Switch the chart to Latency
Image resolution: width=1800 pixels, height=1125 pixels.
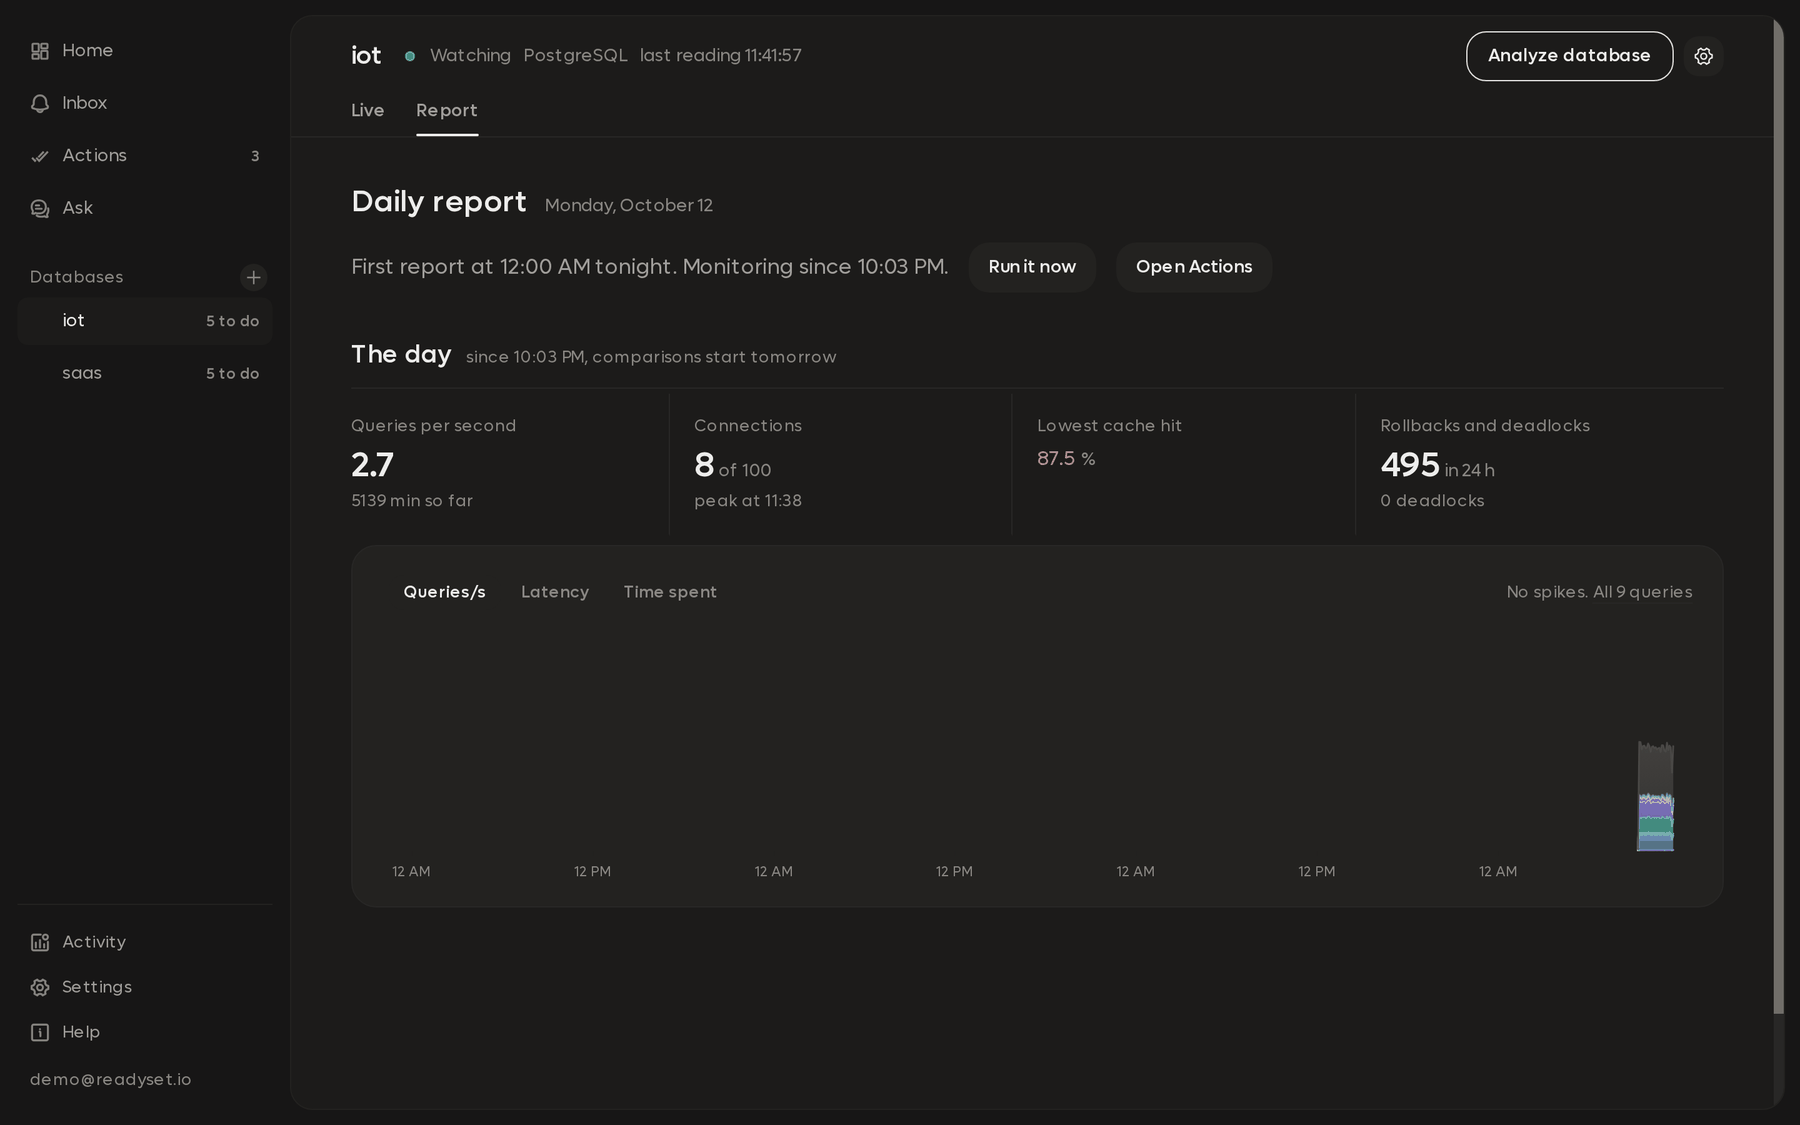[x=555, y=592]
